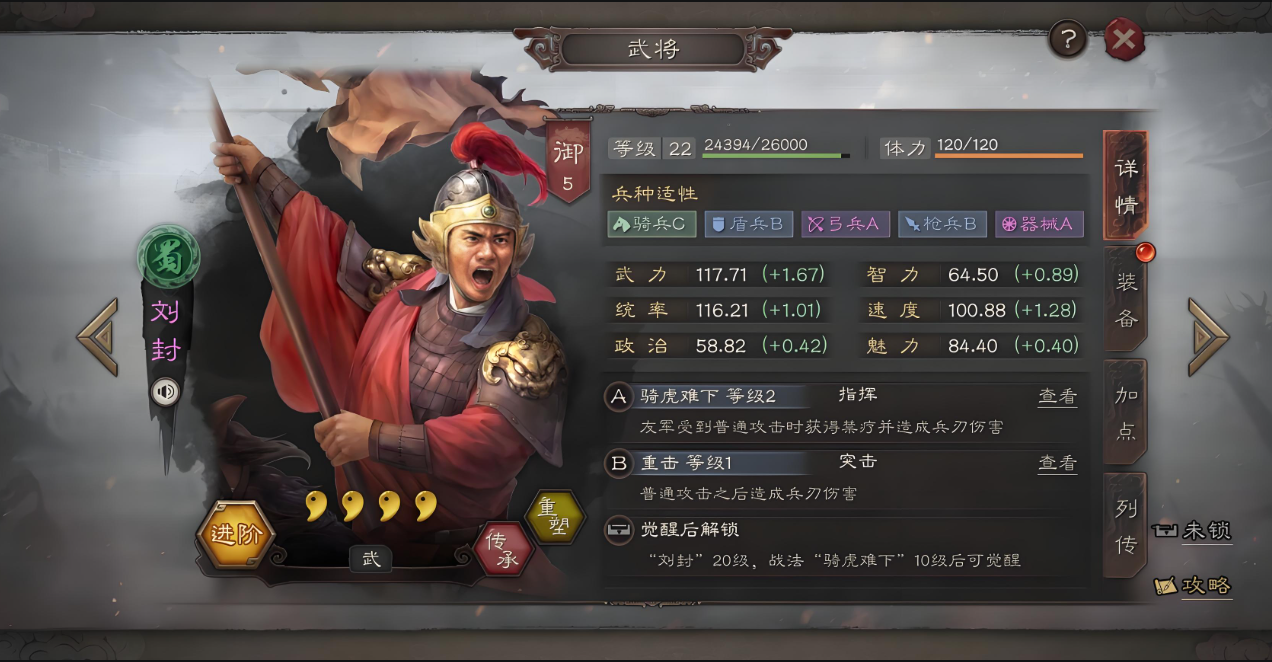The image size is (1272, 662).
Task: Select the 弓兵A troop type tag
Action: pos(845,224)
